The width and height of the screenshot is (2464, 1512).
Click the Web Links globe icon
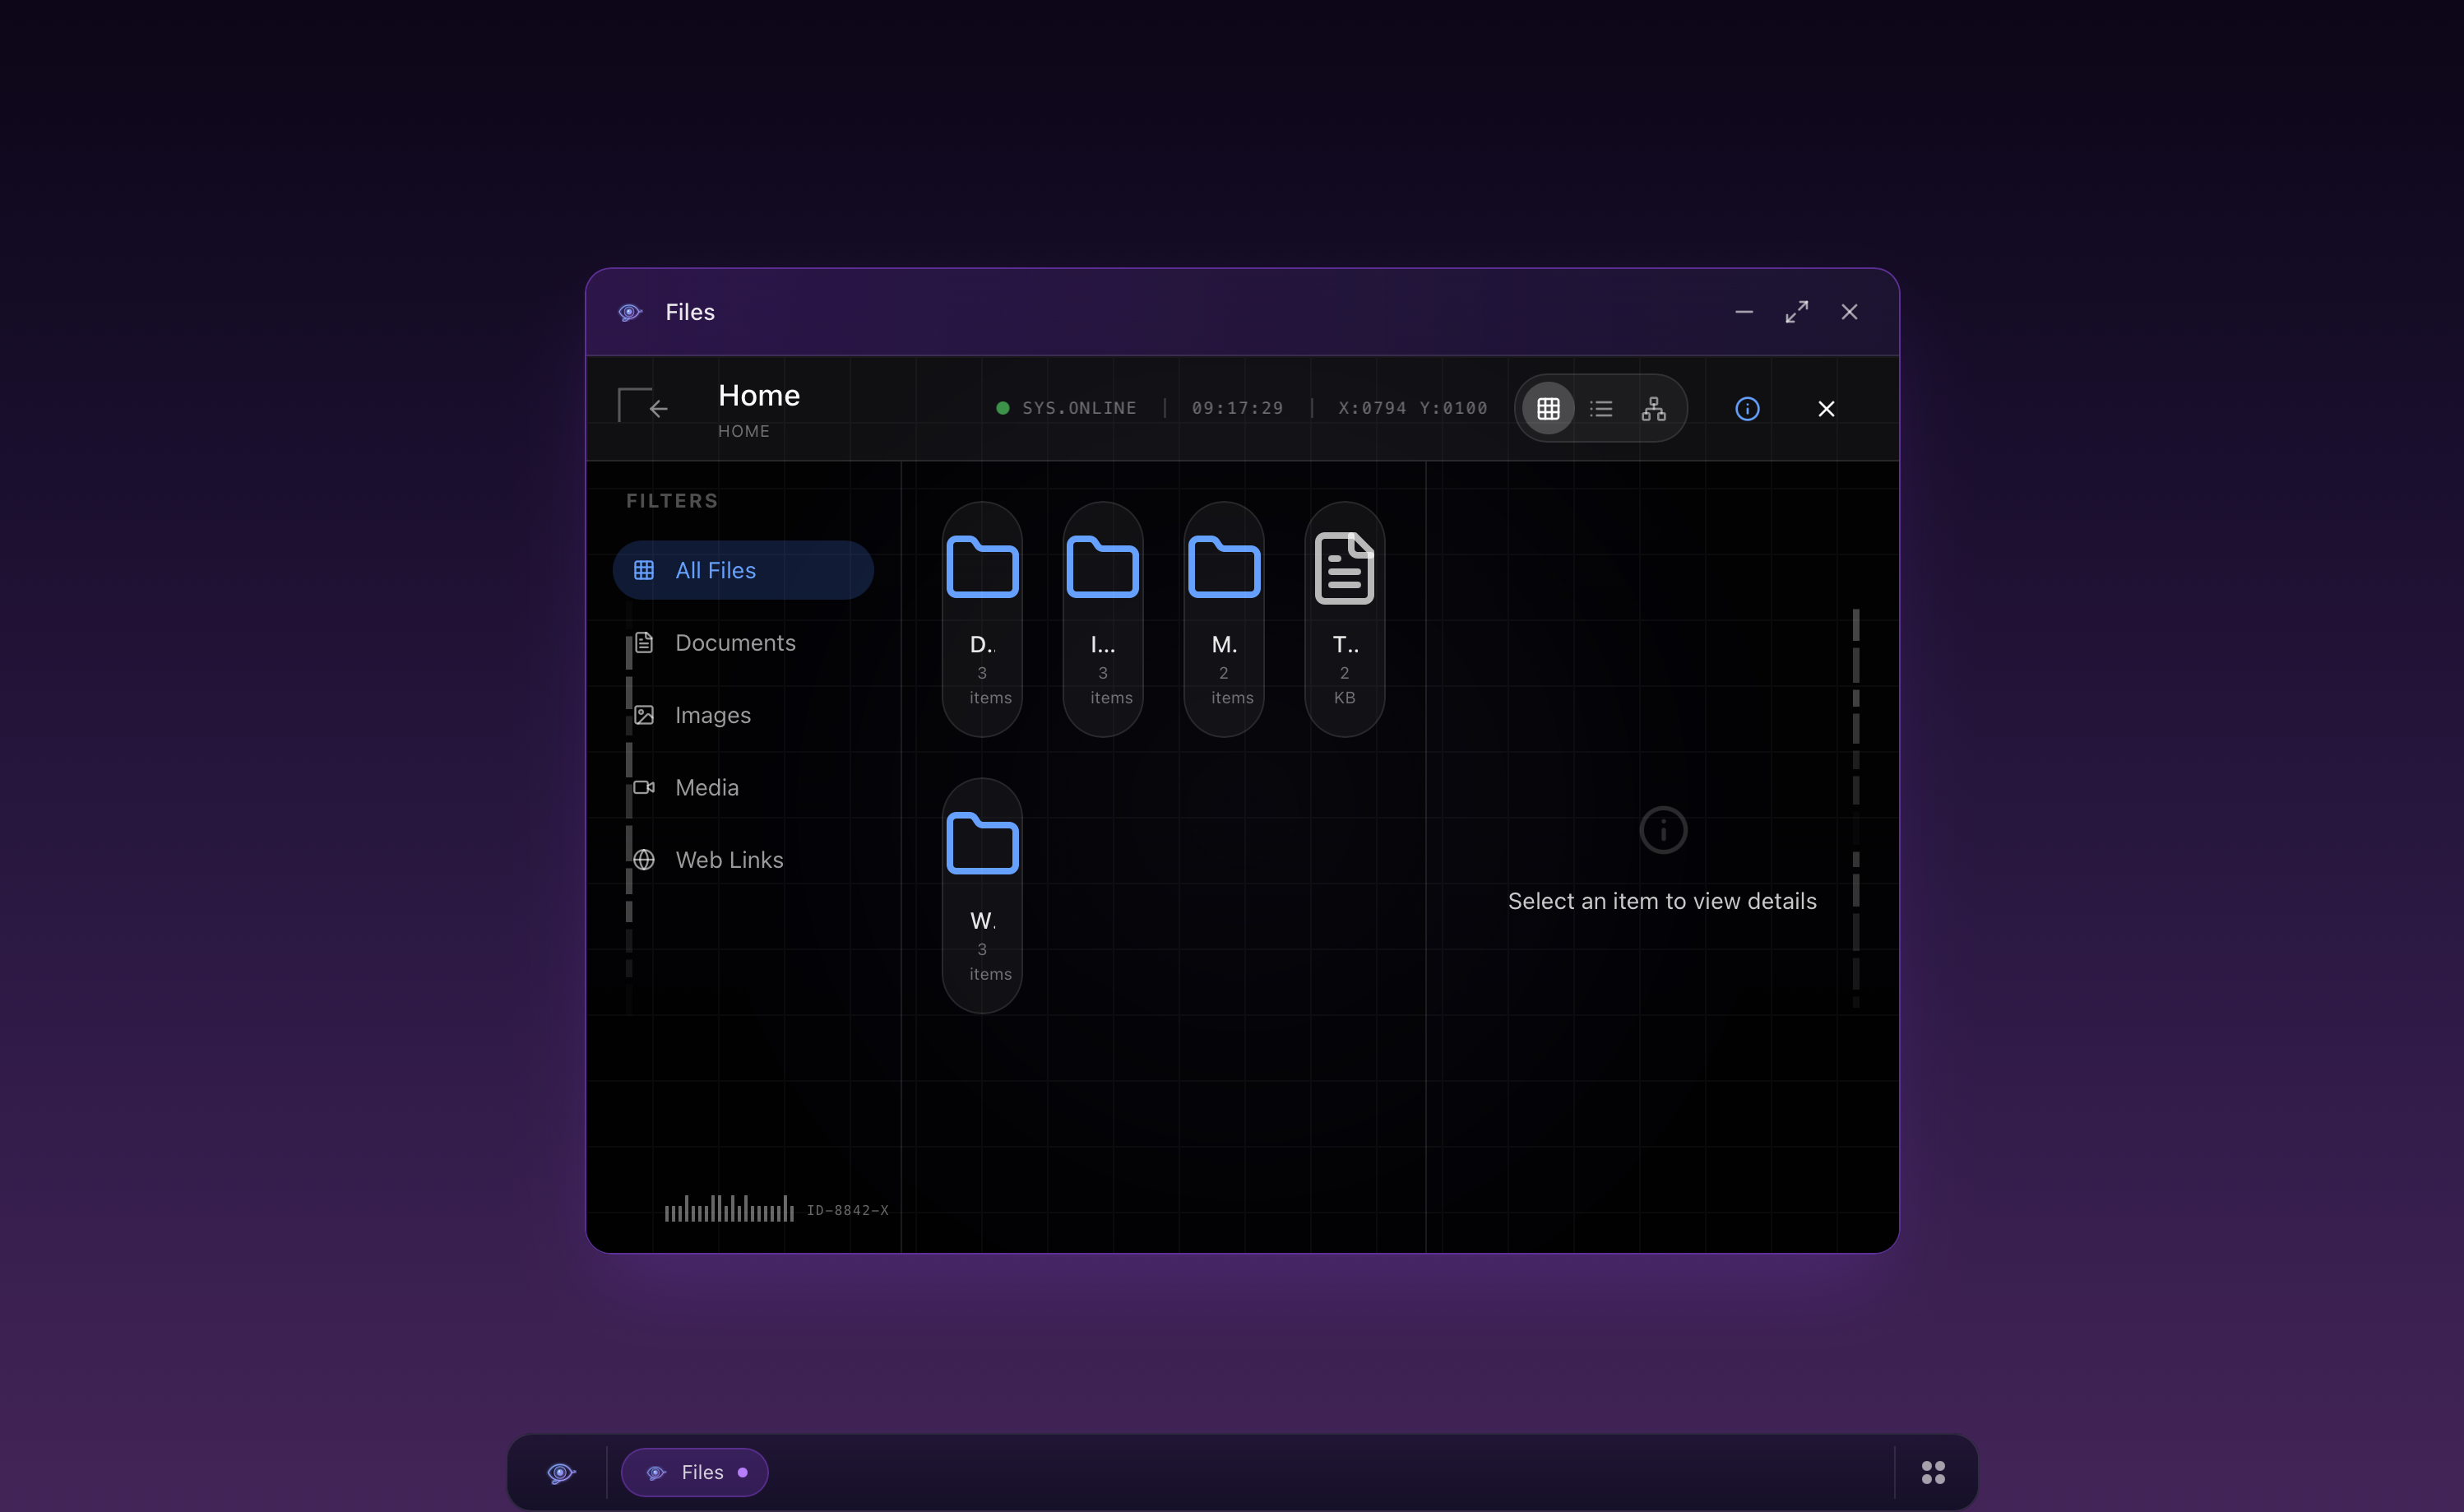644,859
